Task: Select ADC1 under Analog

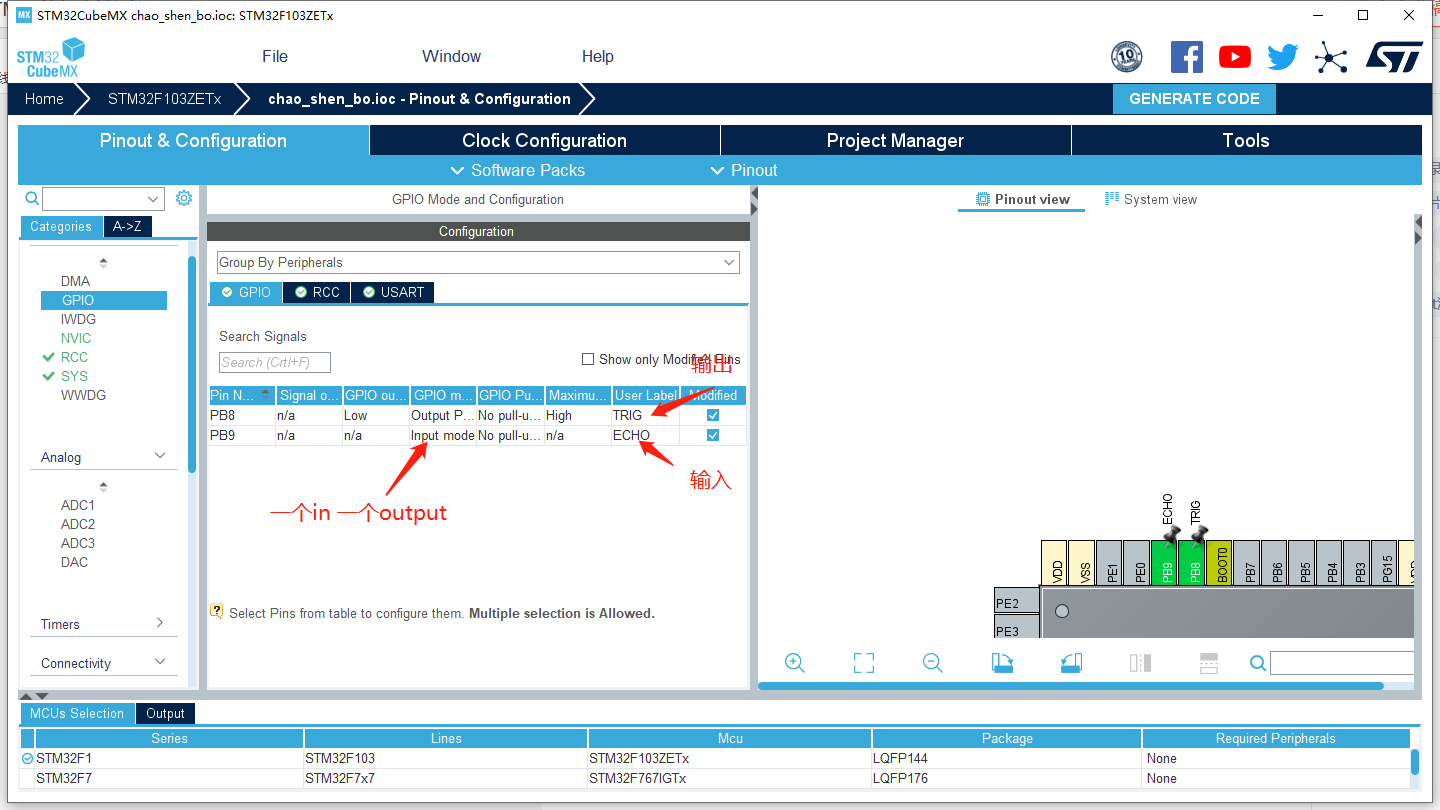Action: click(x=78, y=505)
